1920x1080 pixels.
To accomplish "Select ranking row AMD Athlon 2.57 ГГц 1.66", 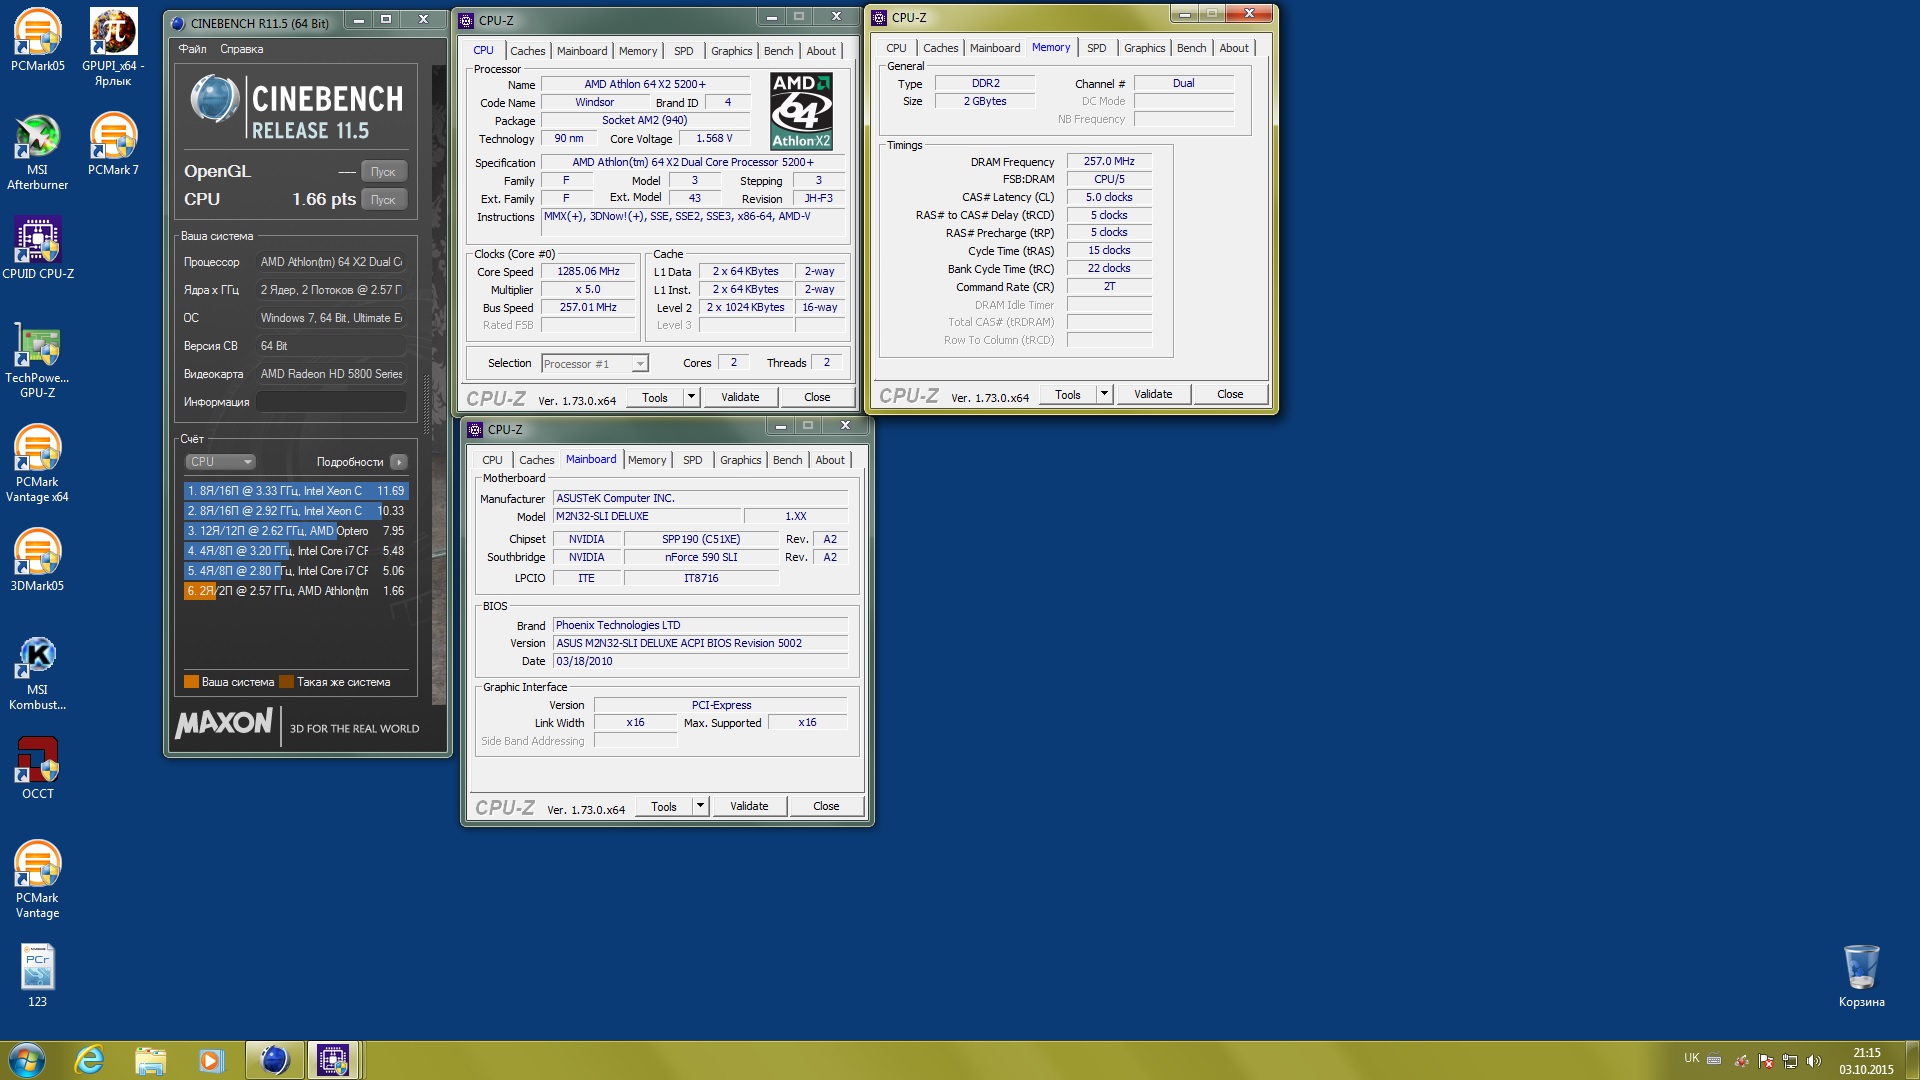I will click(x=296, y=591).
